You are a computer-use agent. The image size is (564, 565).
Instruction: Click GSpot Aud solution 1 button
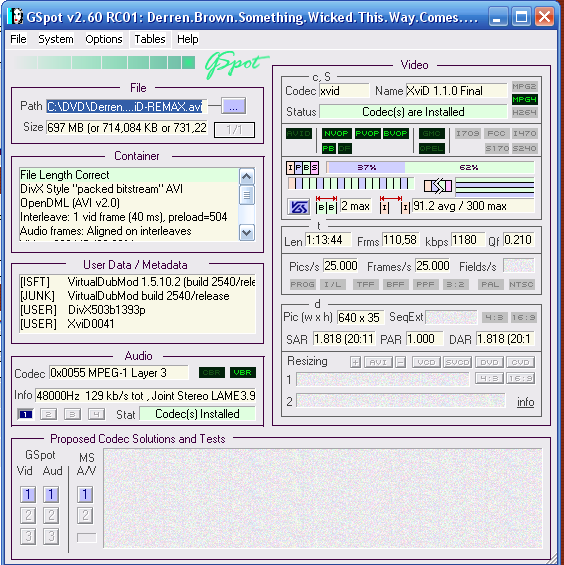coord(51,494)
